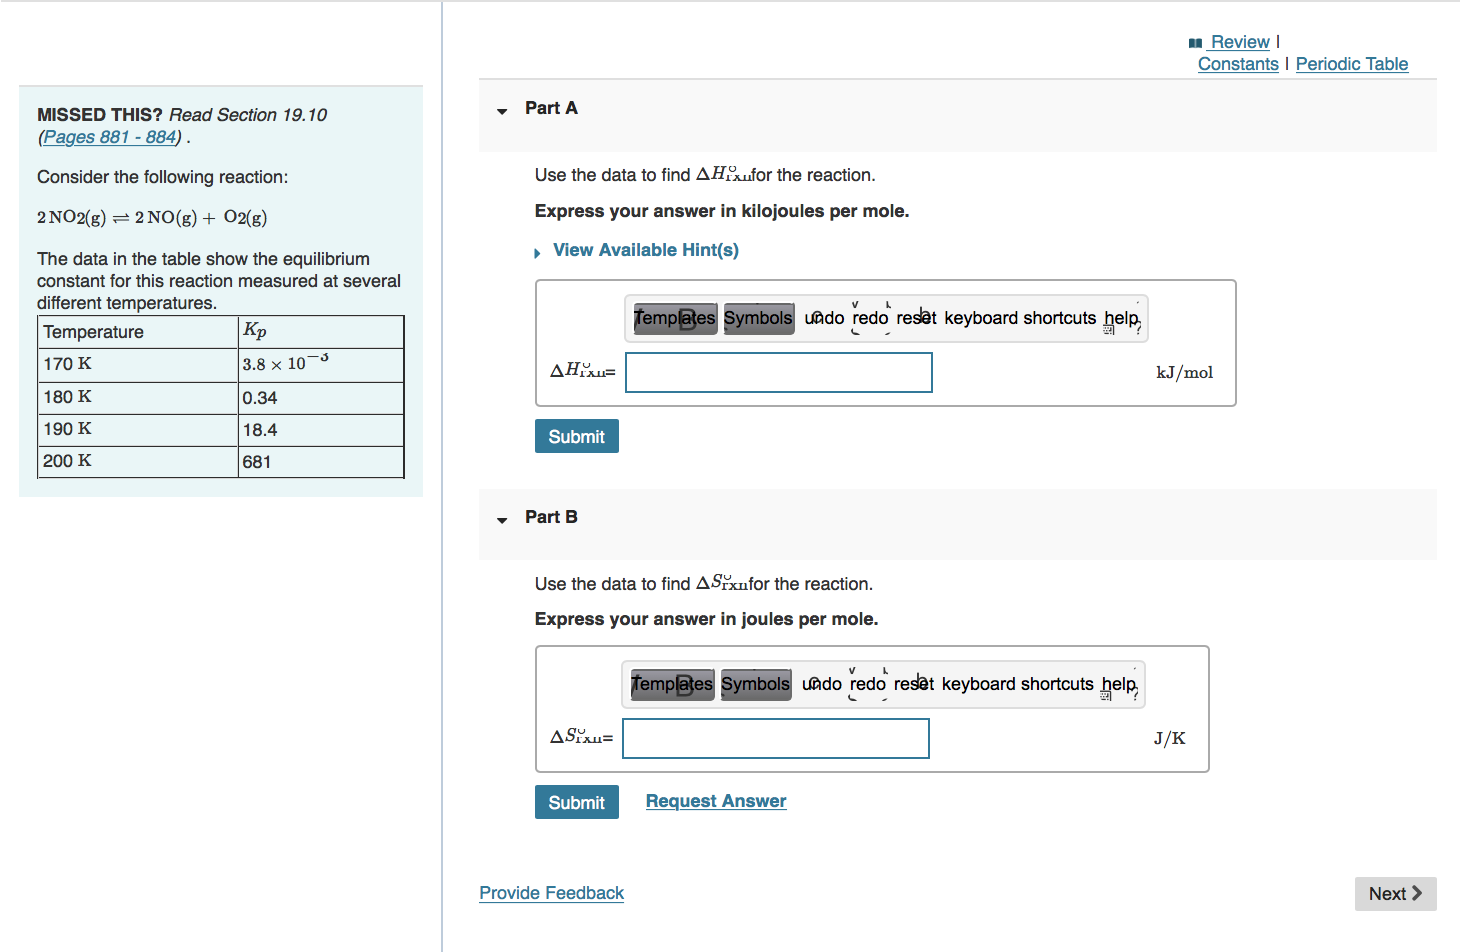Image resolution: width=1460 pixels, height=952 pixels.
Task: Click undo in Part B toolbar
Action: point(822,684)
